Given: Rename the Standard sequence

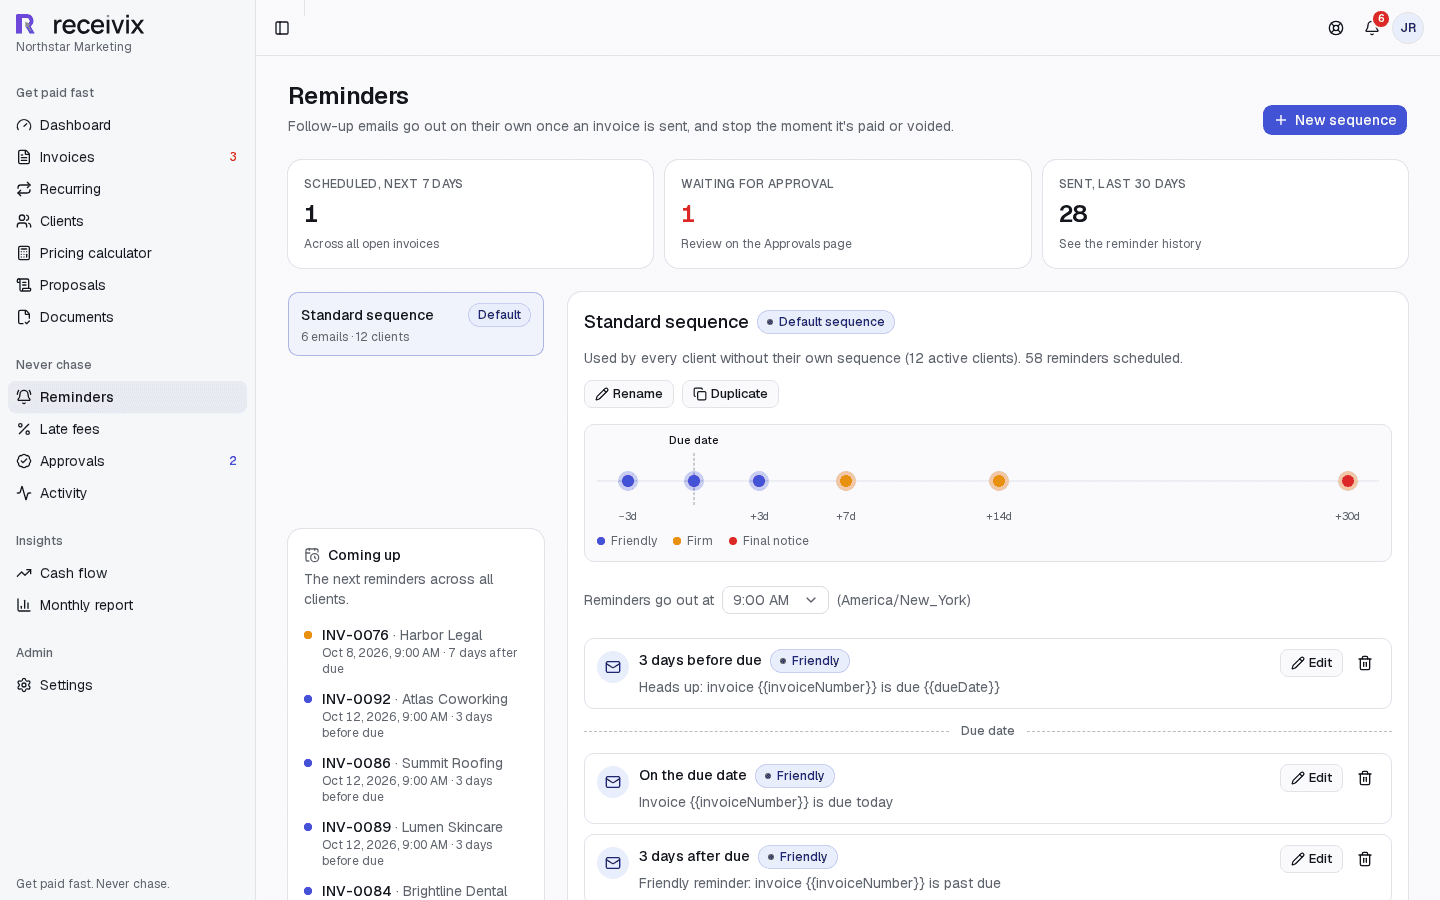Looking at the screenshot, I should tap(628, 394).
